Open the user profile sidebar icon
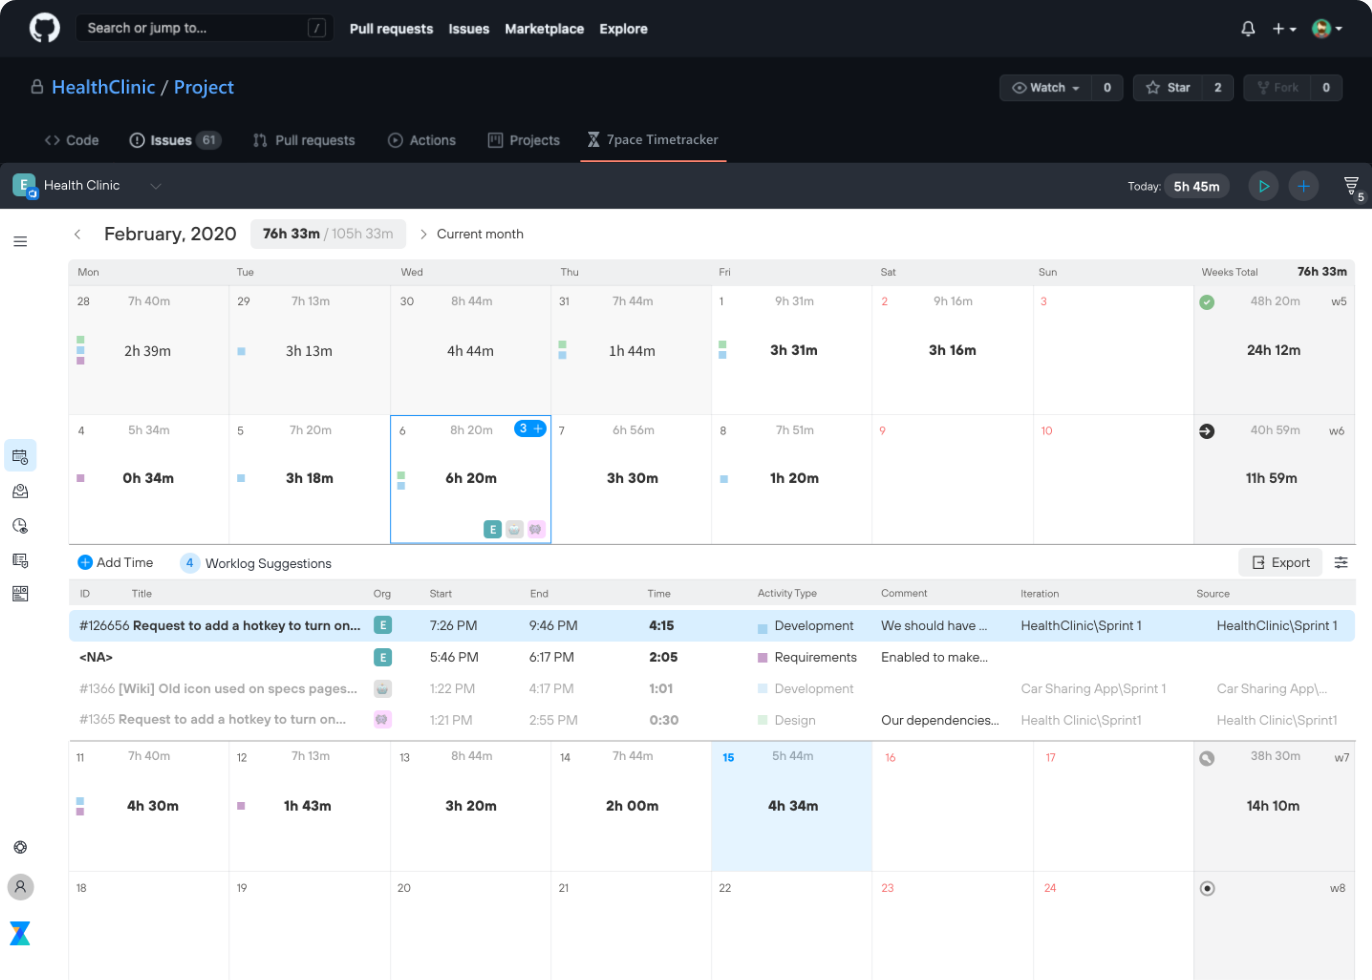The width and height of the screenshot is (1372, 980). [20, 887]
